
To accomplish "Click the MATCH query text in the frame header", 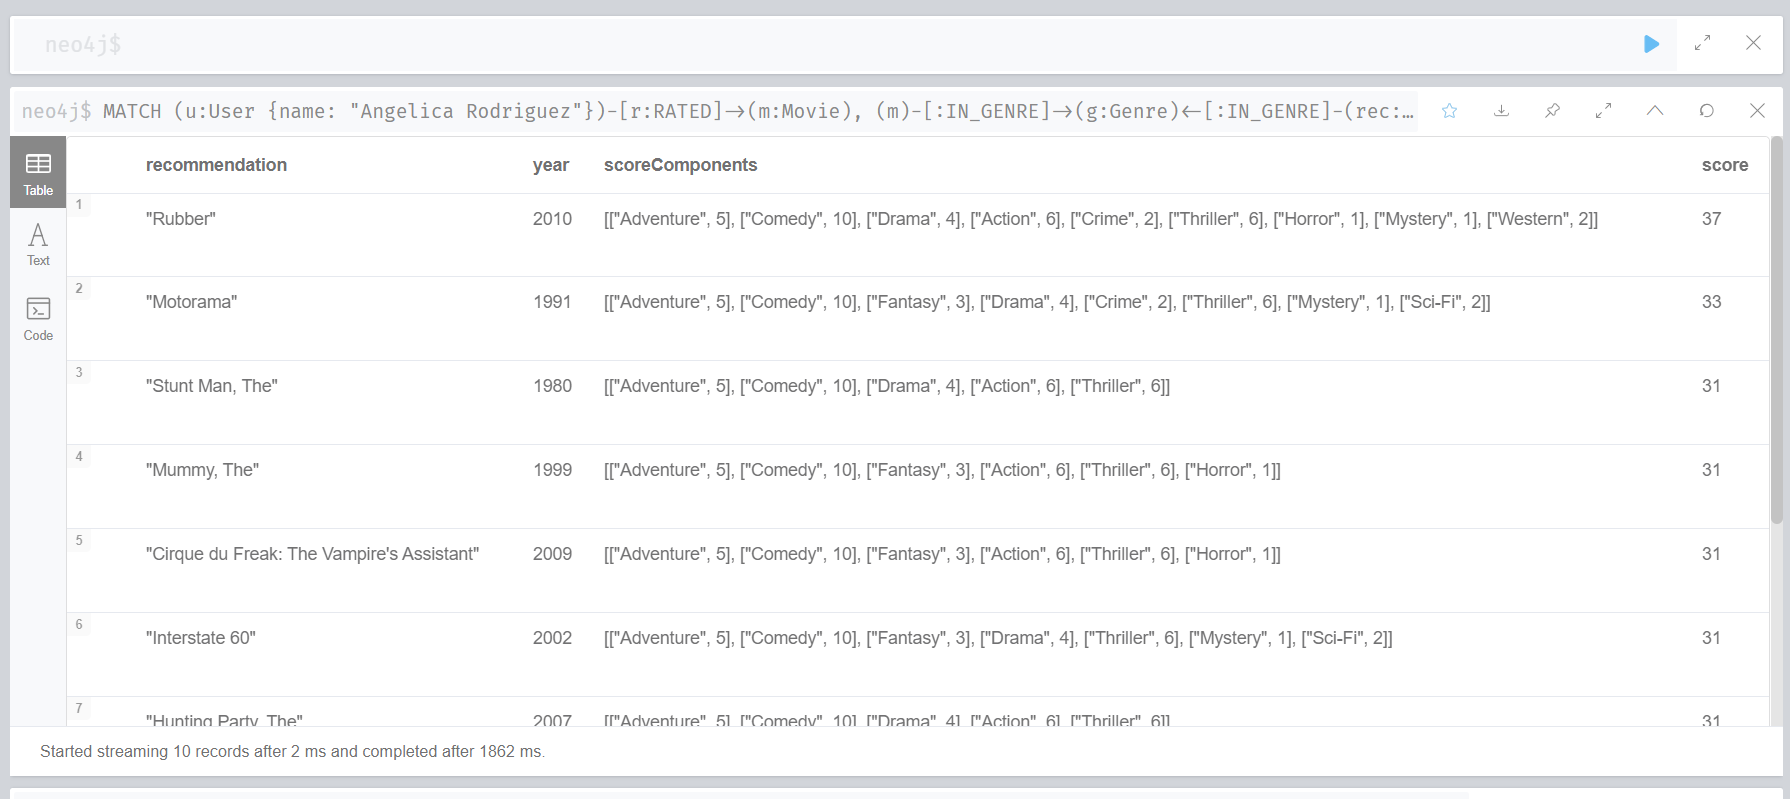I will click(x=758, y=111).
